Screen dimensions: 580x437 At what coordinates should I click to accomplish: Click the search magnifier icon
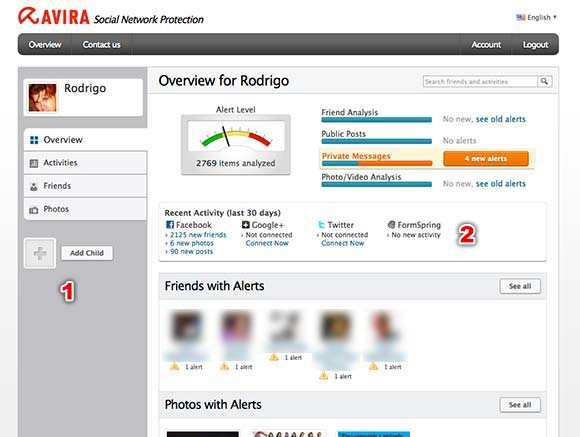544,81
